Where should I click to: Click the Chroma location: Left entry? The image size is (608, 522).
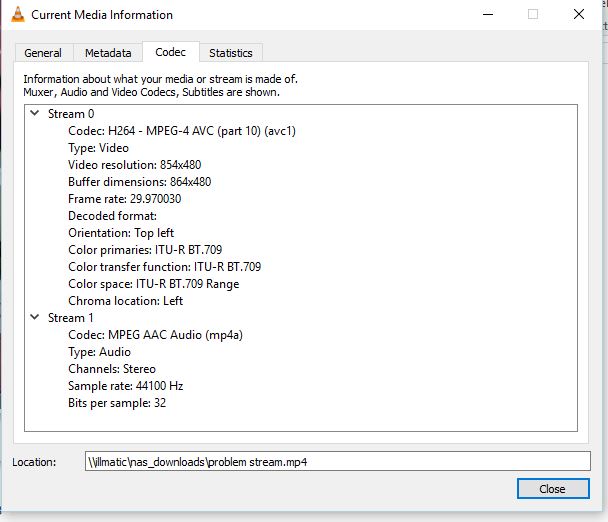coord(125,301)
